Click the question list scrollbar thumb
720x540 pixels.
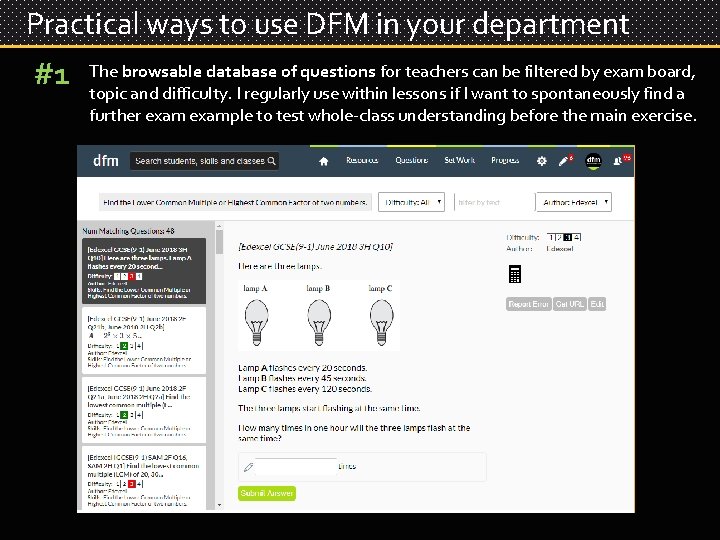(219, 242)
